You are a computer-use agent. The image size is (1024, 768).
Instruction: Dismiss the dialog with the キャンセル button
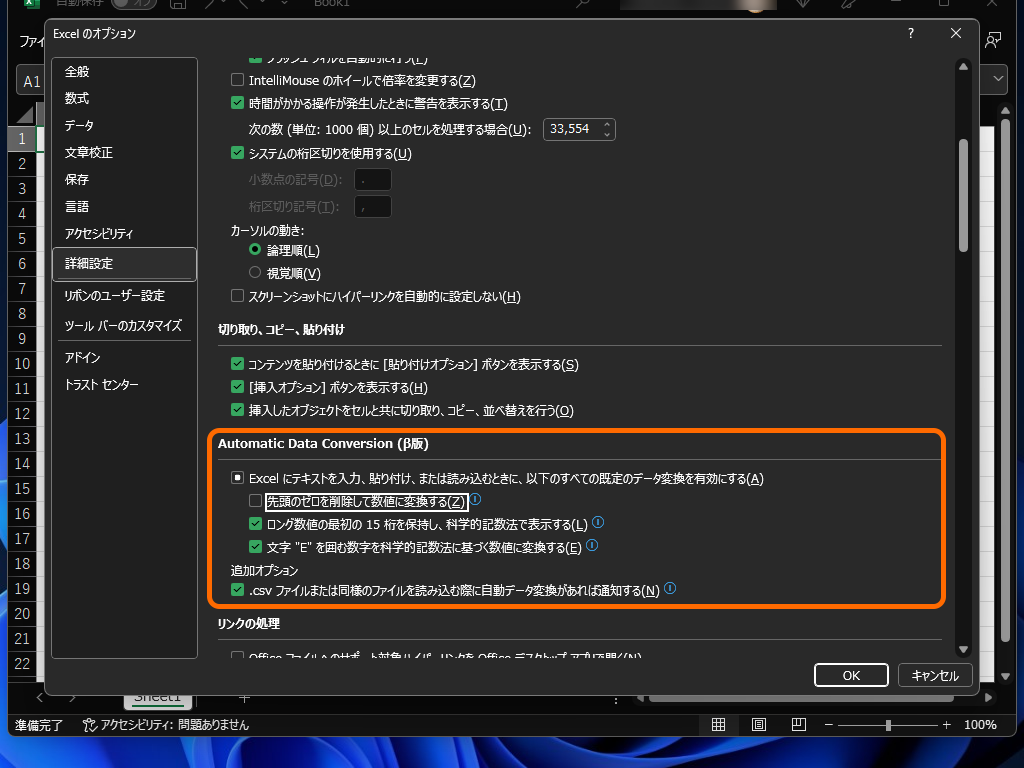point(935,675)
